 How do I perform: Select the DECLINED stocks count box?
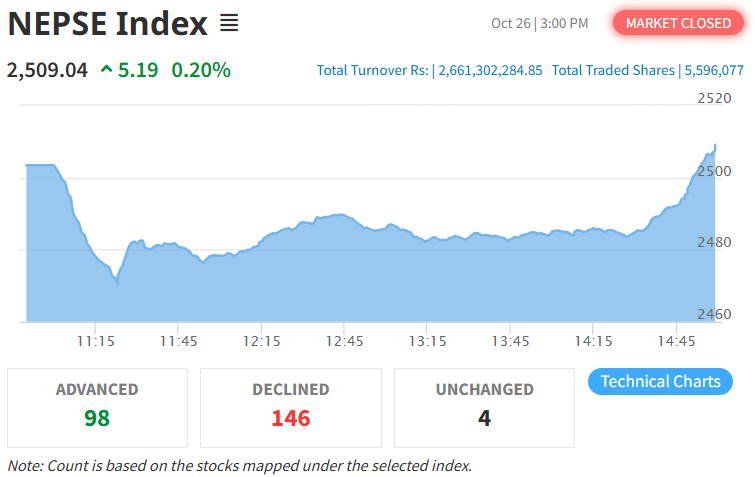tap(291, 407)
